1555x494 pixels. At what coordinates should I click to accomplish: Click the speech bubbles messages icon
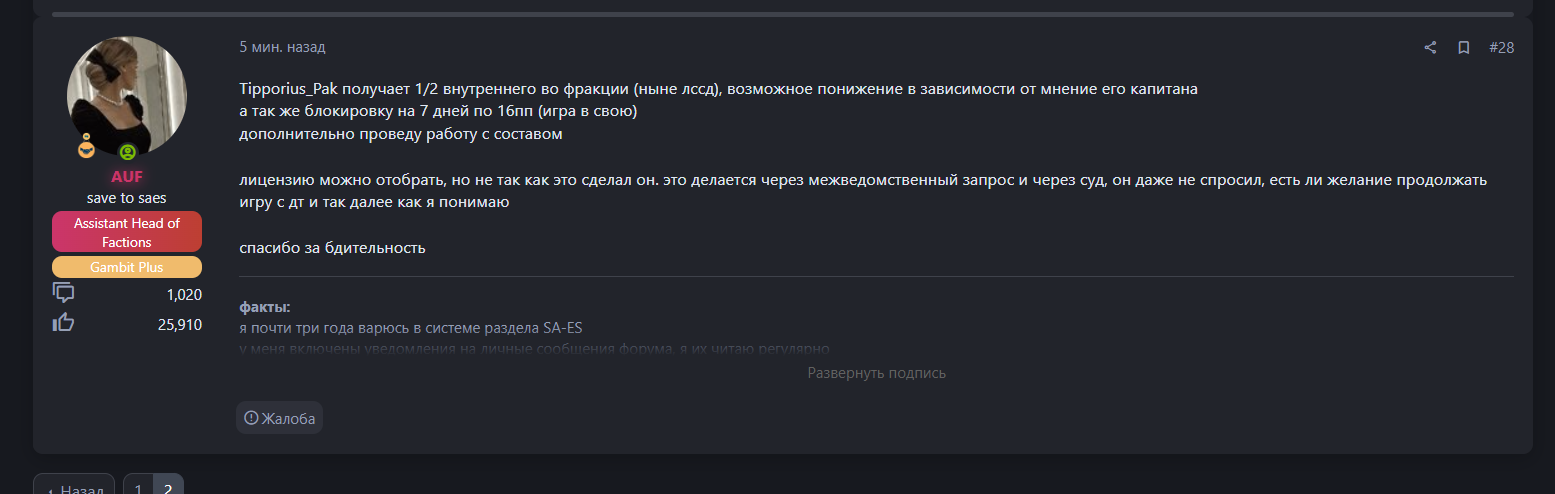click(63, 294)
